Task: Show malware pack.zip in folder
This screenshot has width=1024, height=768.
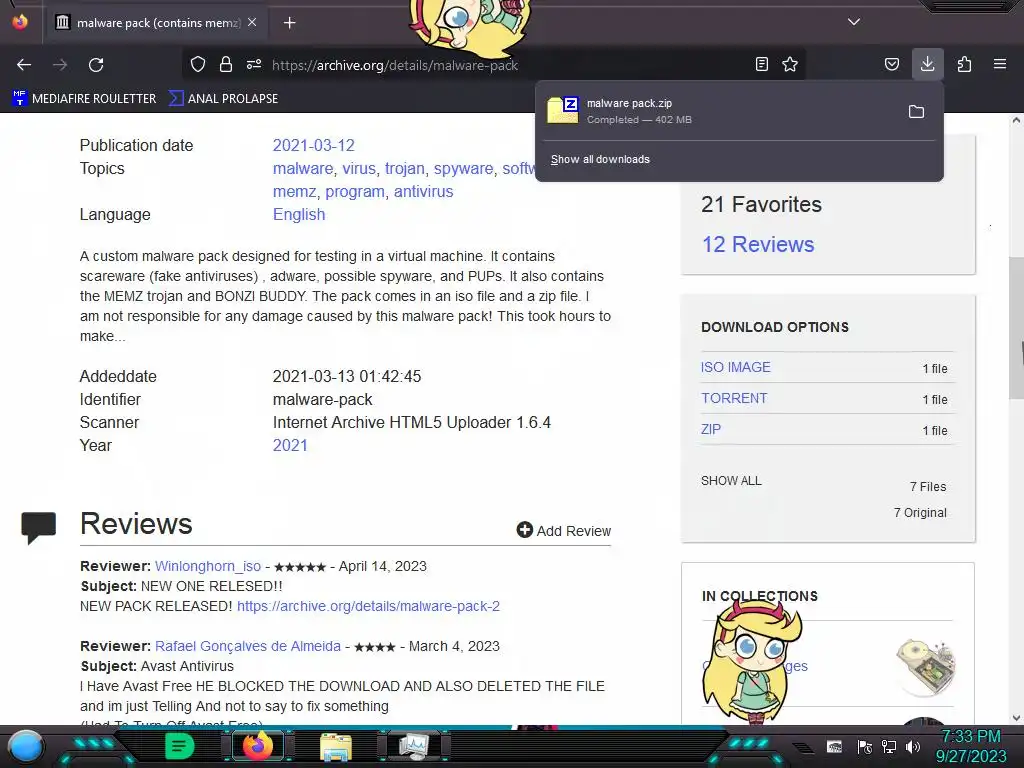Action: pos(916,112)
